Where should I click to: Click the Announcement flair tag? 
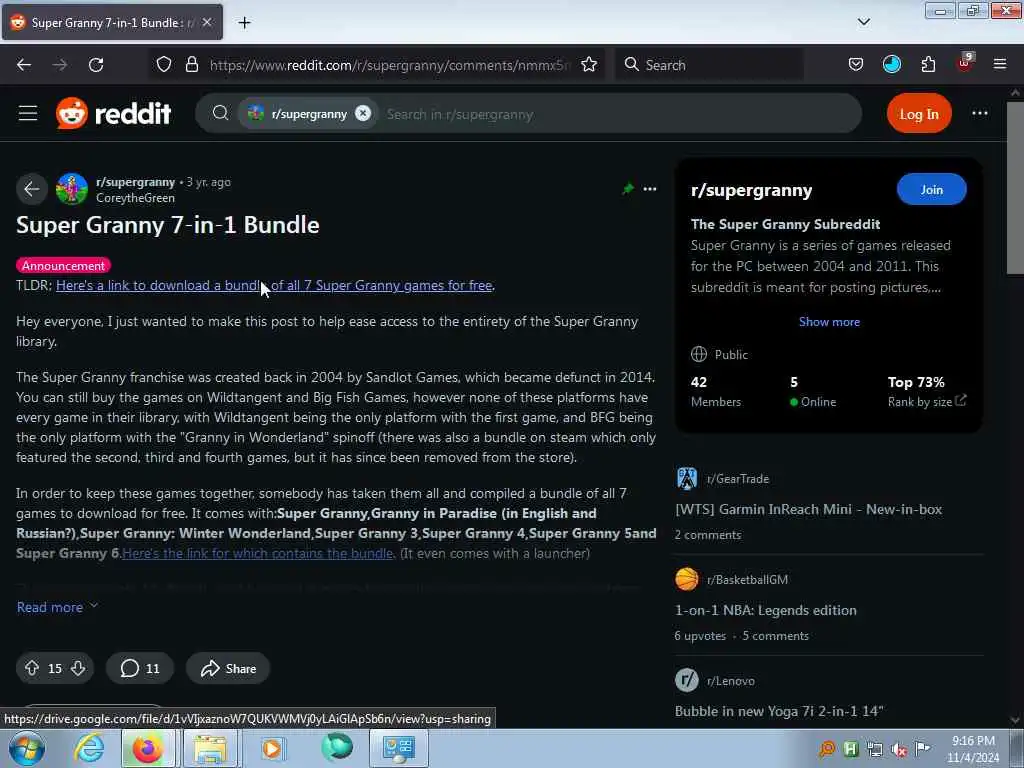pos(63,266)
